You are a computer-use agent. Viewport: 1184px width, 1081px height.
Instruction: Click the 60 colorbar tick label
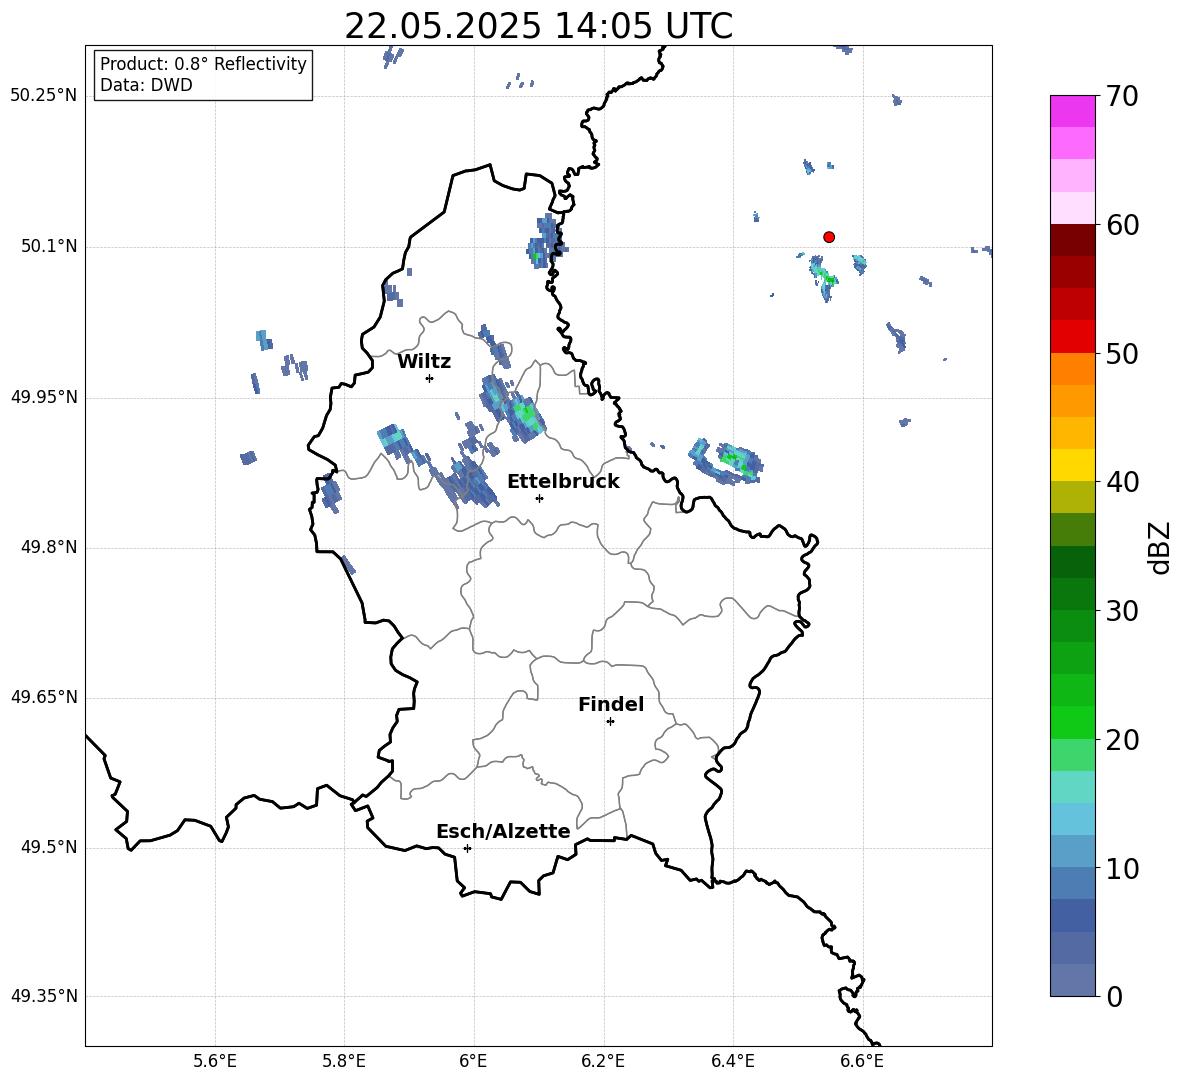[1122, 225]
